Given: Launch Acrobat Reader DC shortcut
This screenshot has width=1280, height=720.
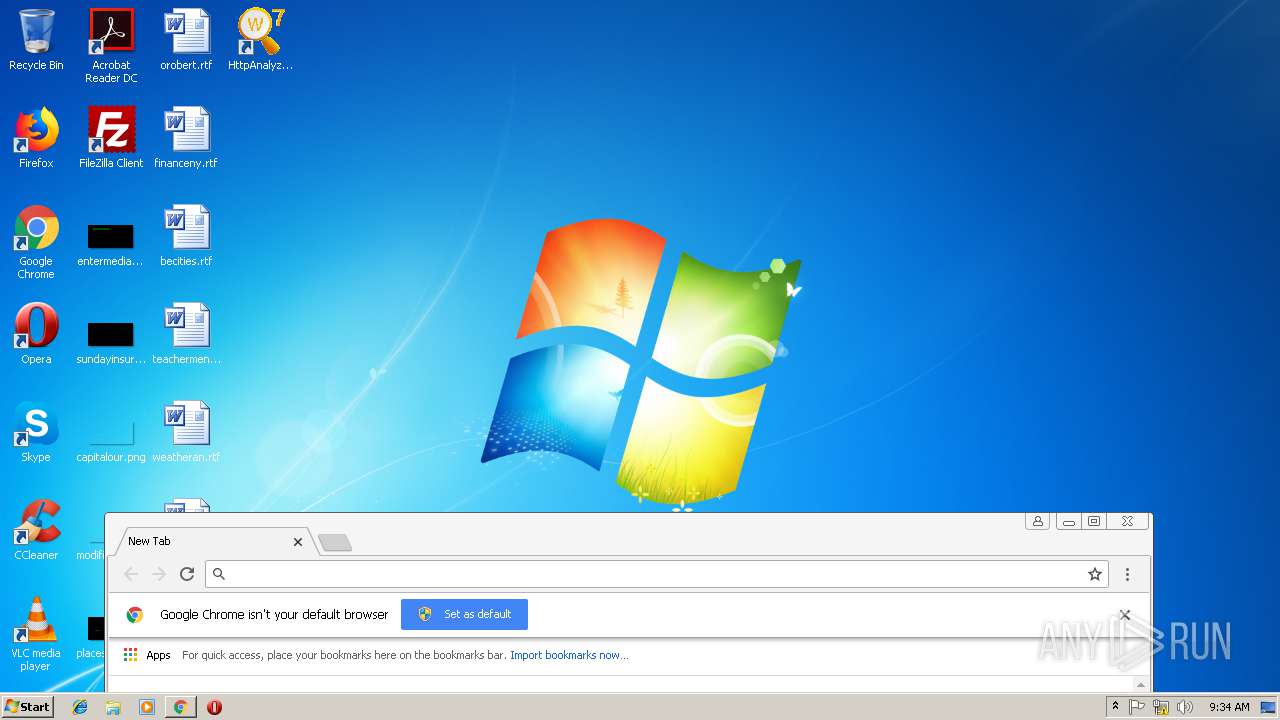Looking at the screenshot, I should click(111, 45).
